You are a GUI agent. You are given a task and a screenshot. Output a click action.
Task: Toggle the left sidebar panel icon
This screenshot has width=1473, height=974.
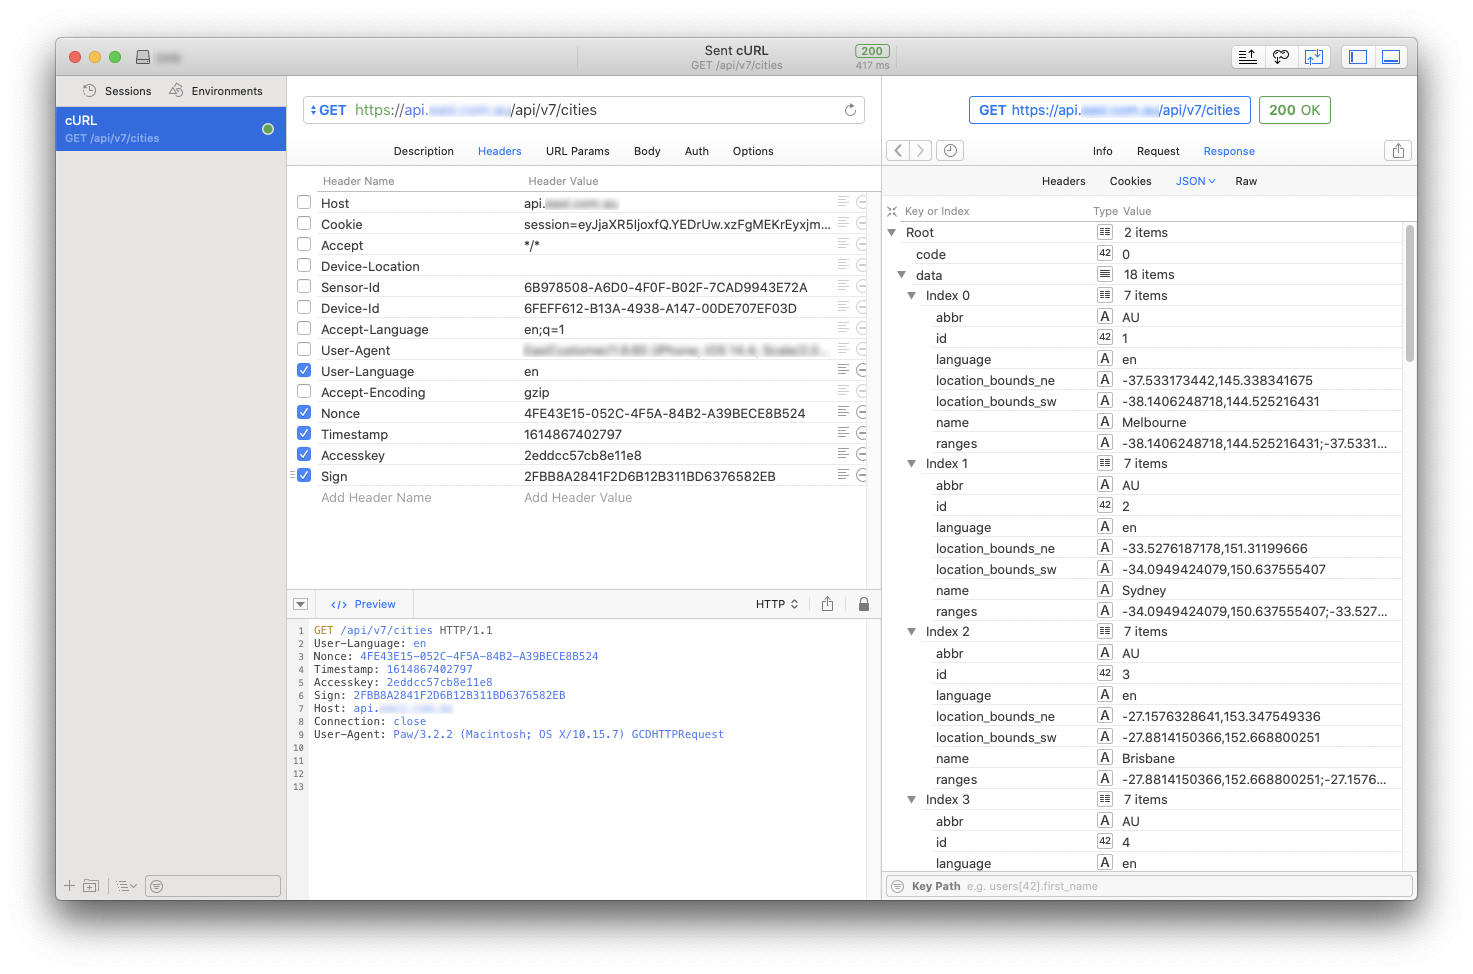[1357, 57]
